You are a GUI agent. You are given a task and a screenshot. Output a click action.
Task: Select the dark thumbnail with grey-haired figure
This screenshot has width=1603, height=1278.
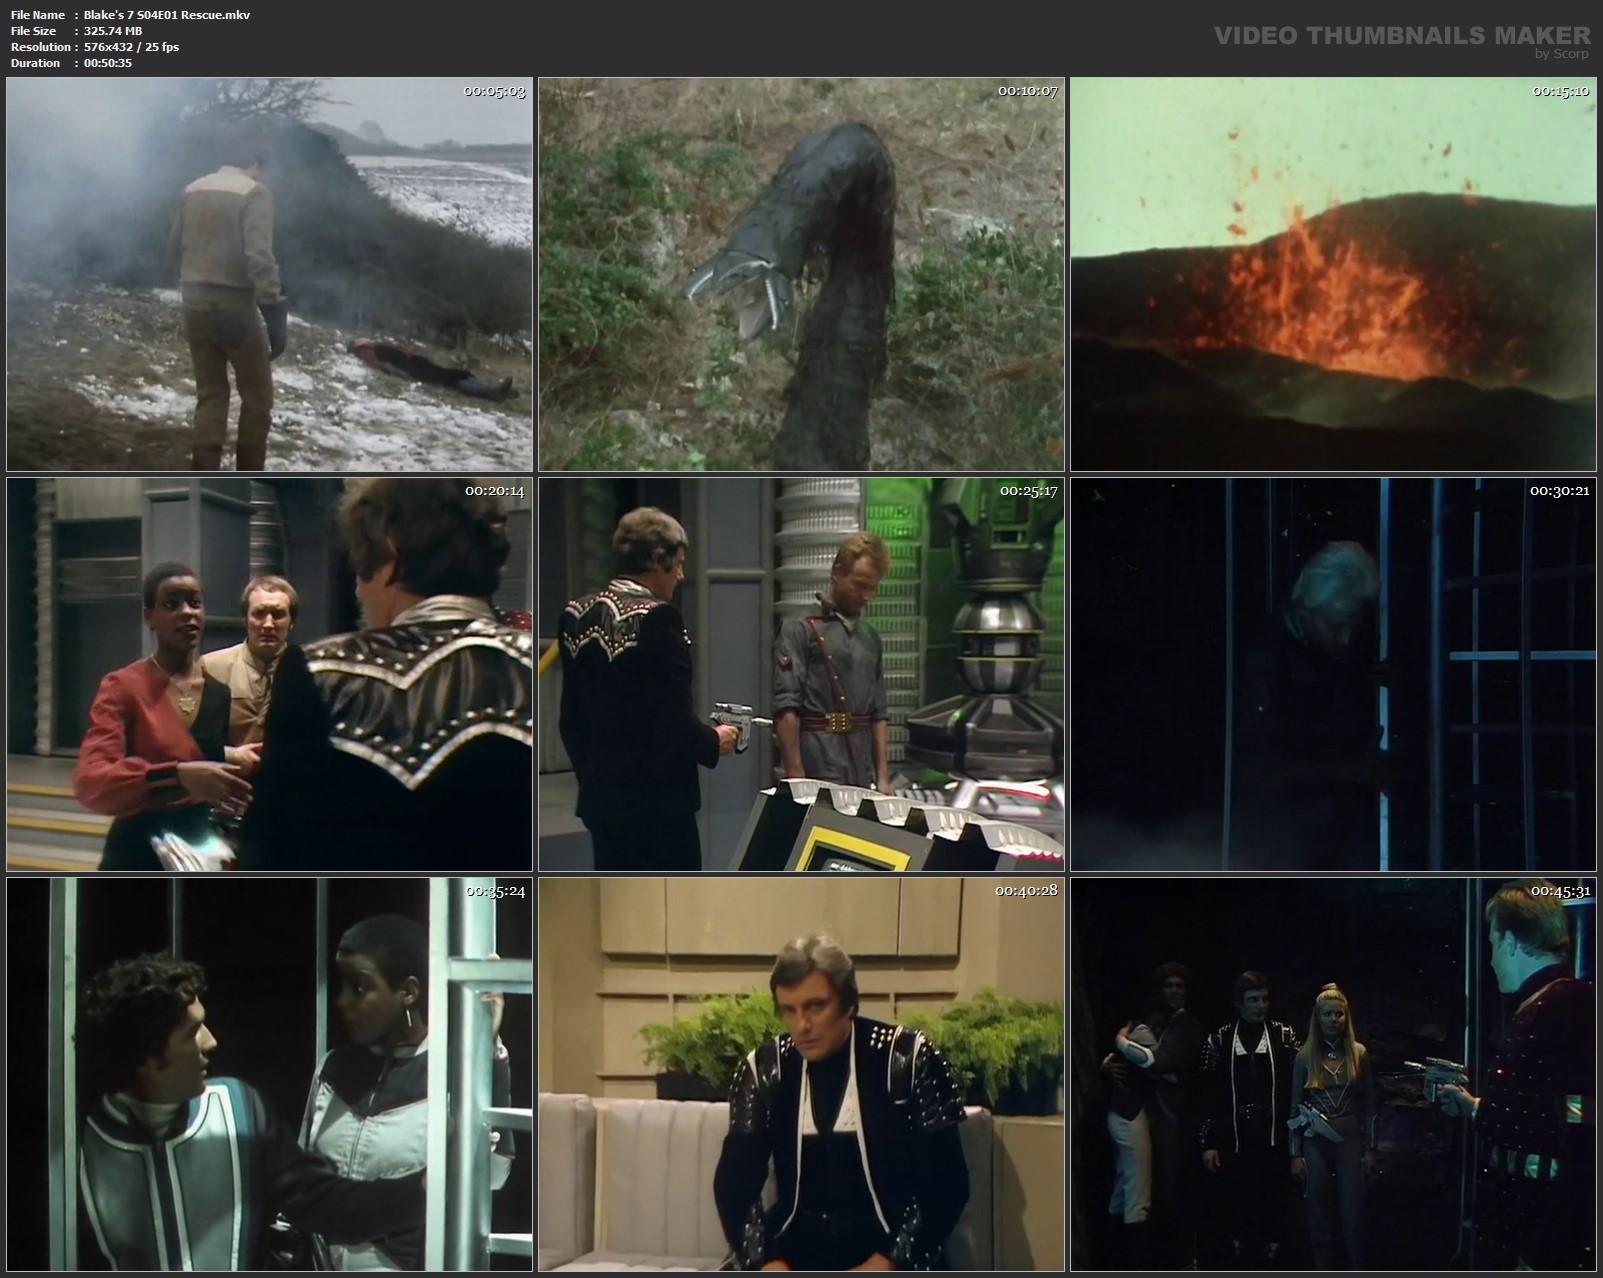point(1333,674)
